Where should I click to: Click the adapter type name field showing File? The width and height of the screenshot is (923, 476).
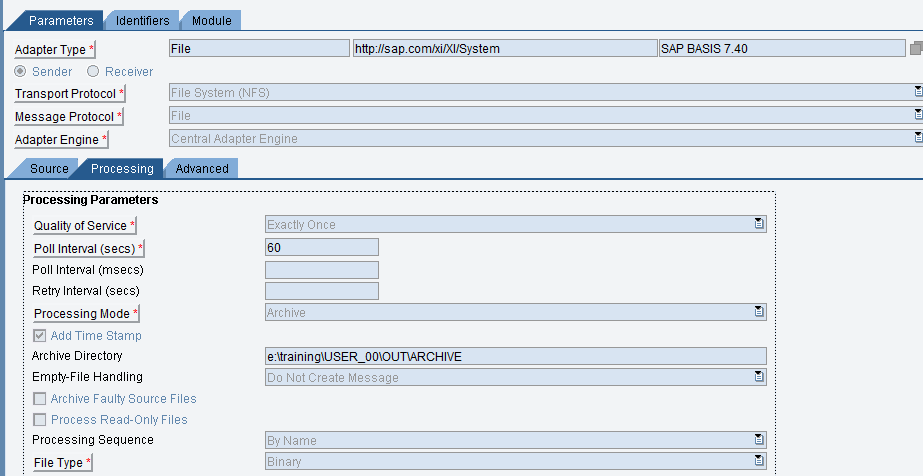pyautogui.click(x=259, y=48)
